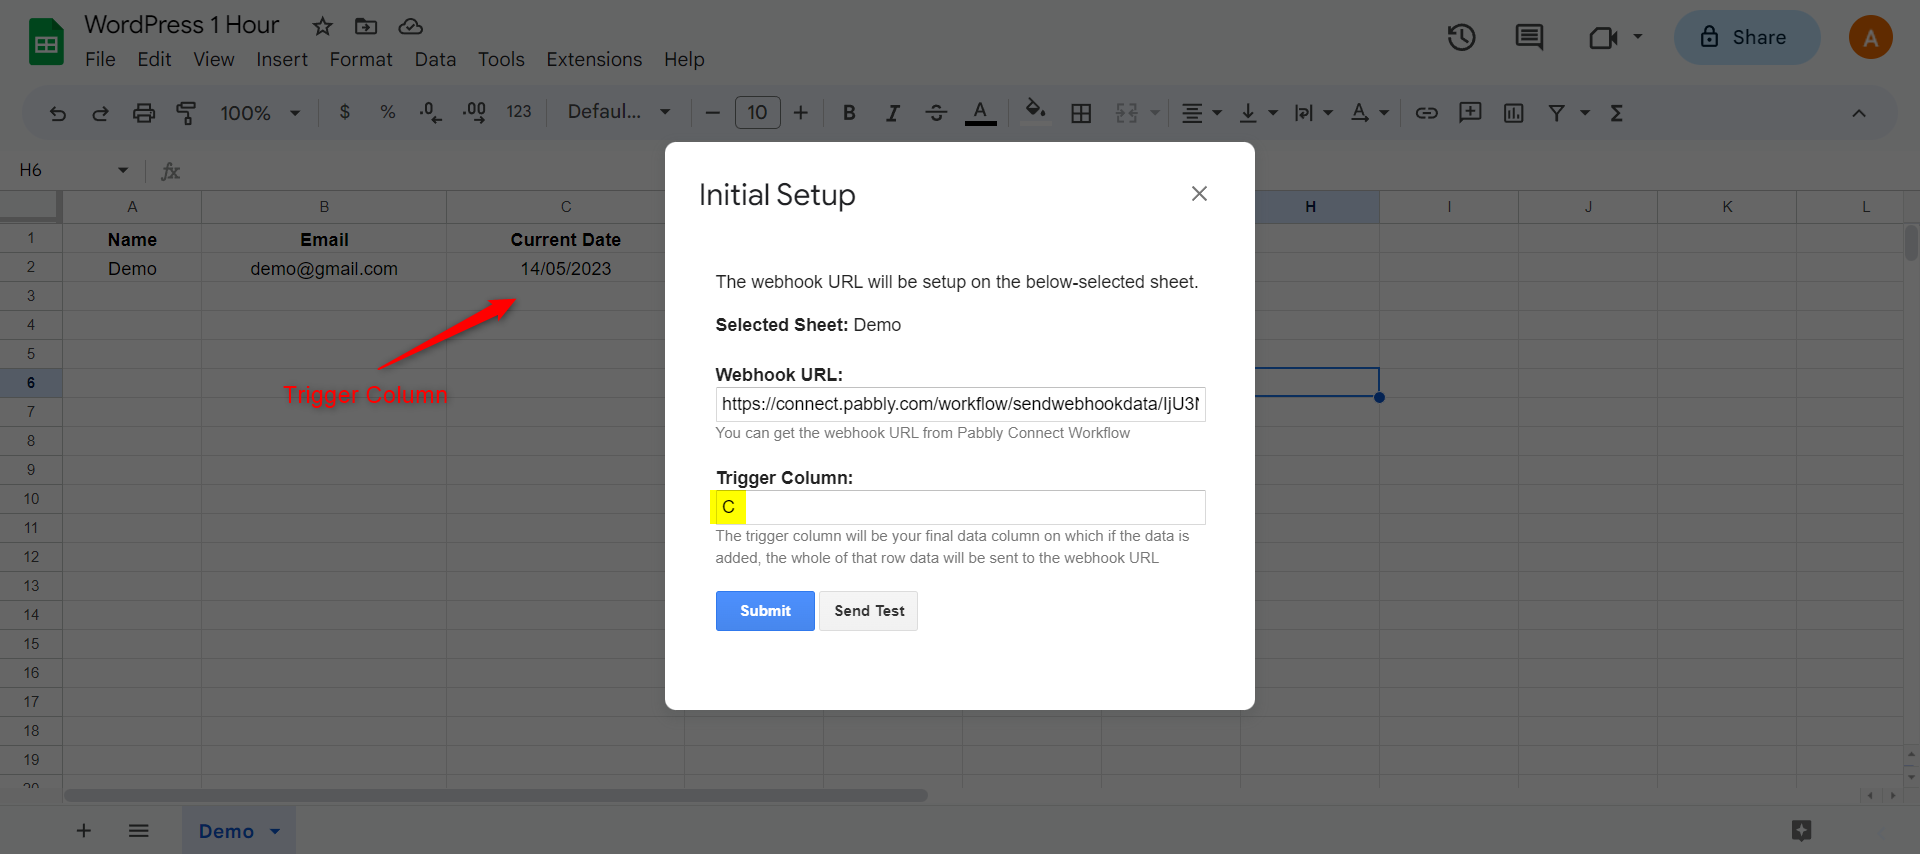Open the text color picker
Screen dimensions: 1920x854
980,113
